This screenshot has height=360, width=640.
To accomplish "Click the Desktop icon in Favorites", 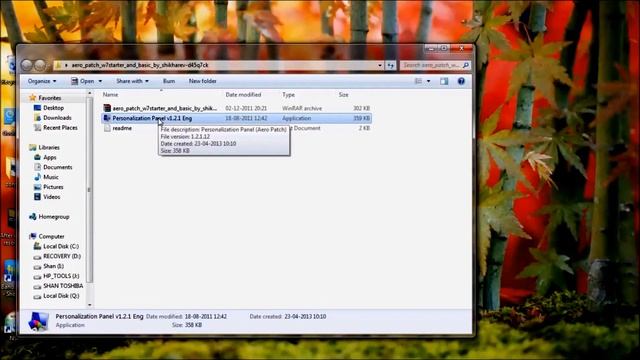I will 38,108.
